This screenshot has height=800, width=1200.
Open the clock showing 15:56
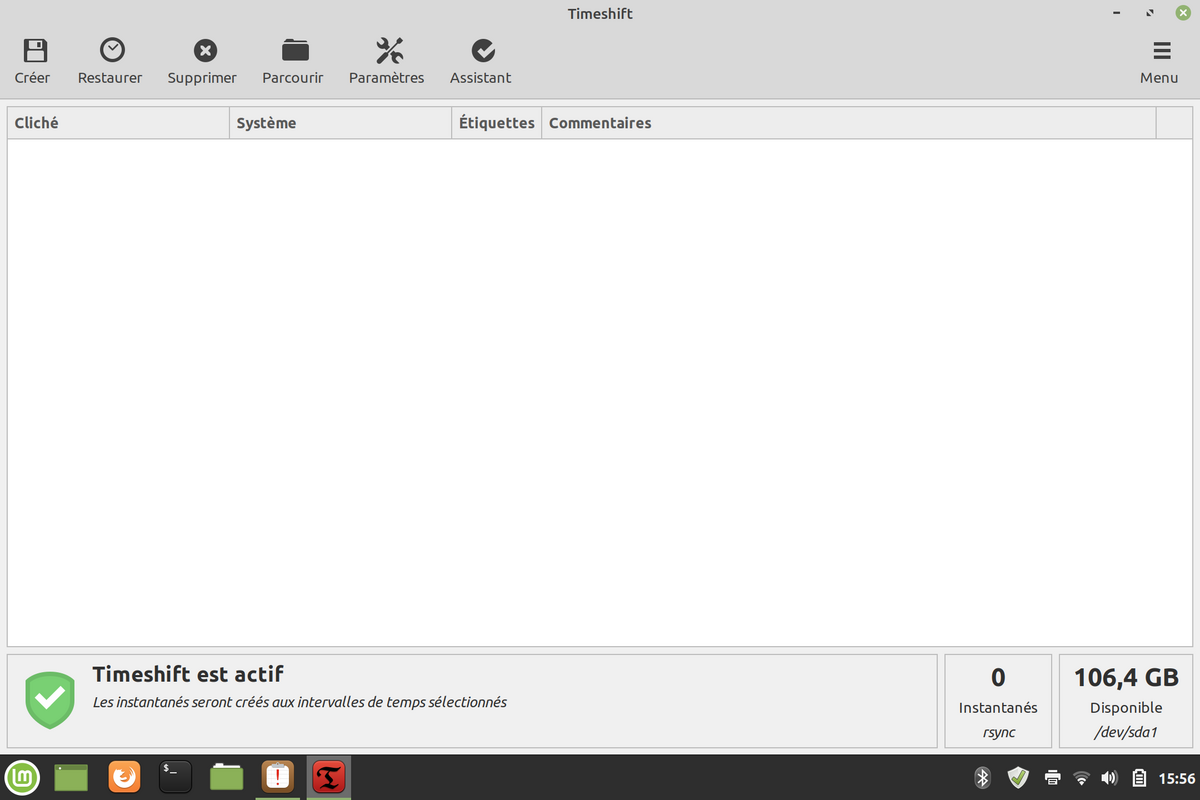pos(1176,778)
